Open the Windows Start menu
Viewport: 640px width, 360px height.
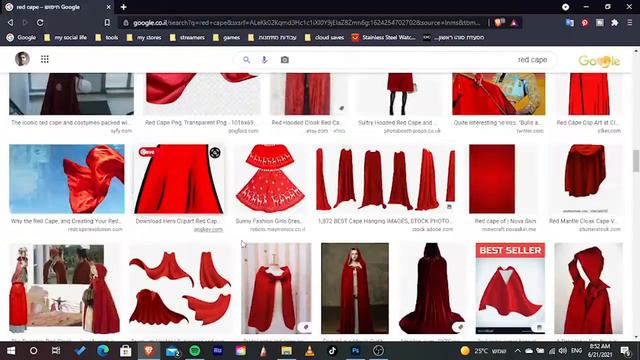tap(11, 351)
